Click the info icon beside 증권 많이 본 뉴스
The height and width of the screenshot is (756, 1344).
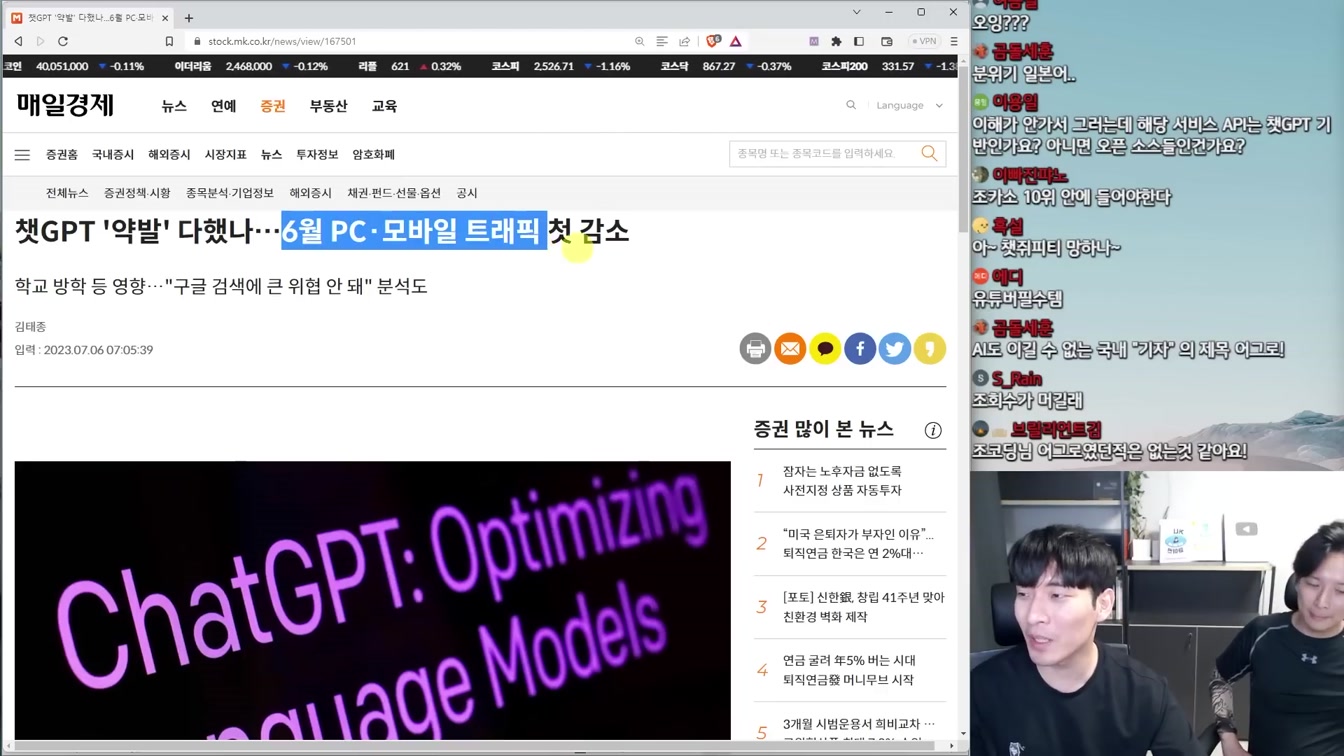pos(933,430)
